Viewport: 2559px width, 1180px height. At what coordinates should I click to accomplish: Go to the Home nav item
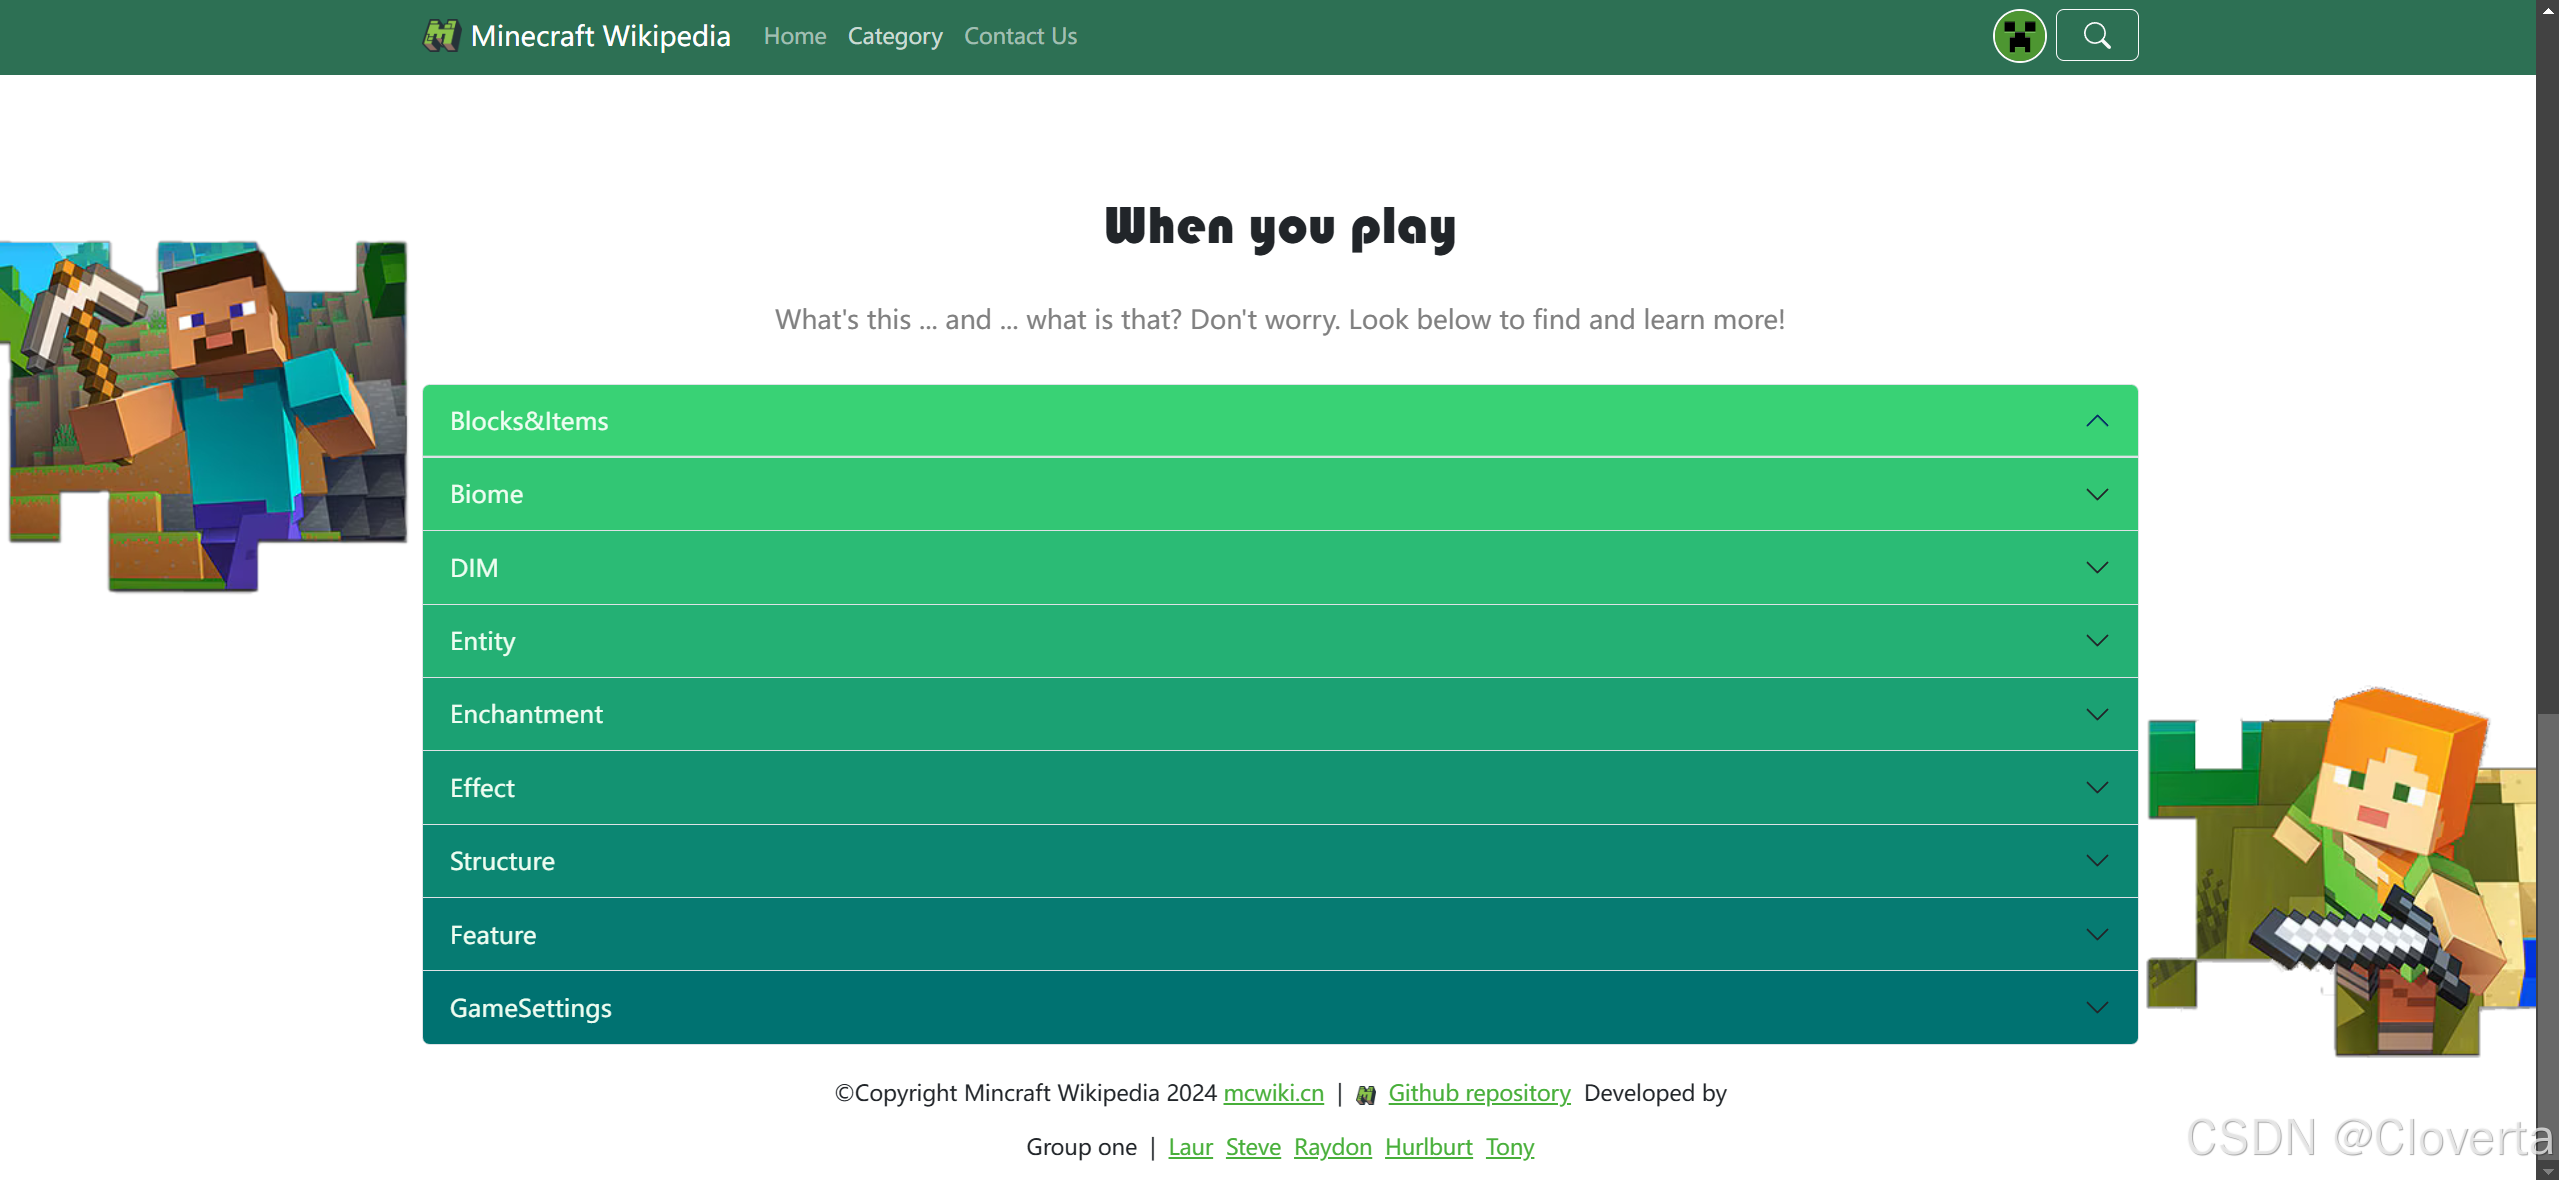pyautogui.click(x=795, y=36)
